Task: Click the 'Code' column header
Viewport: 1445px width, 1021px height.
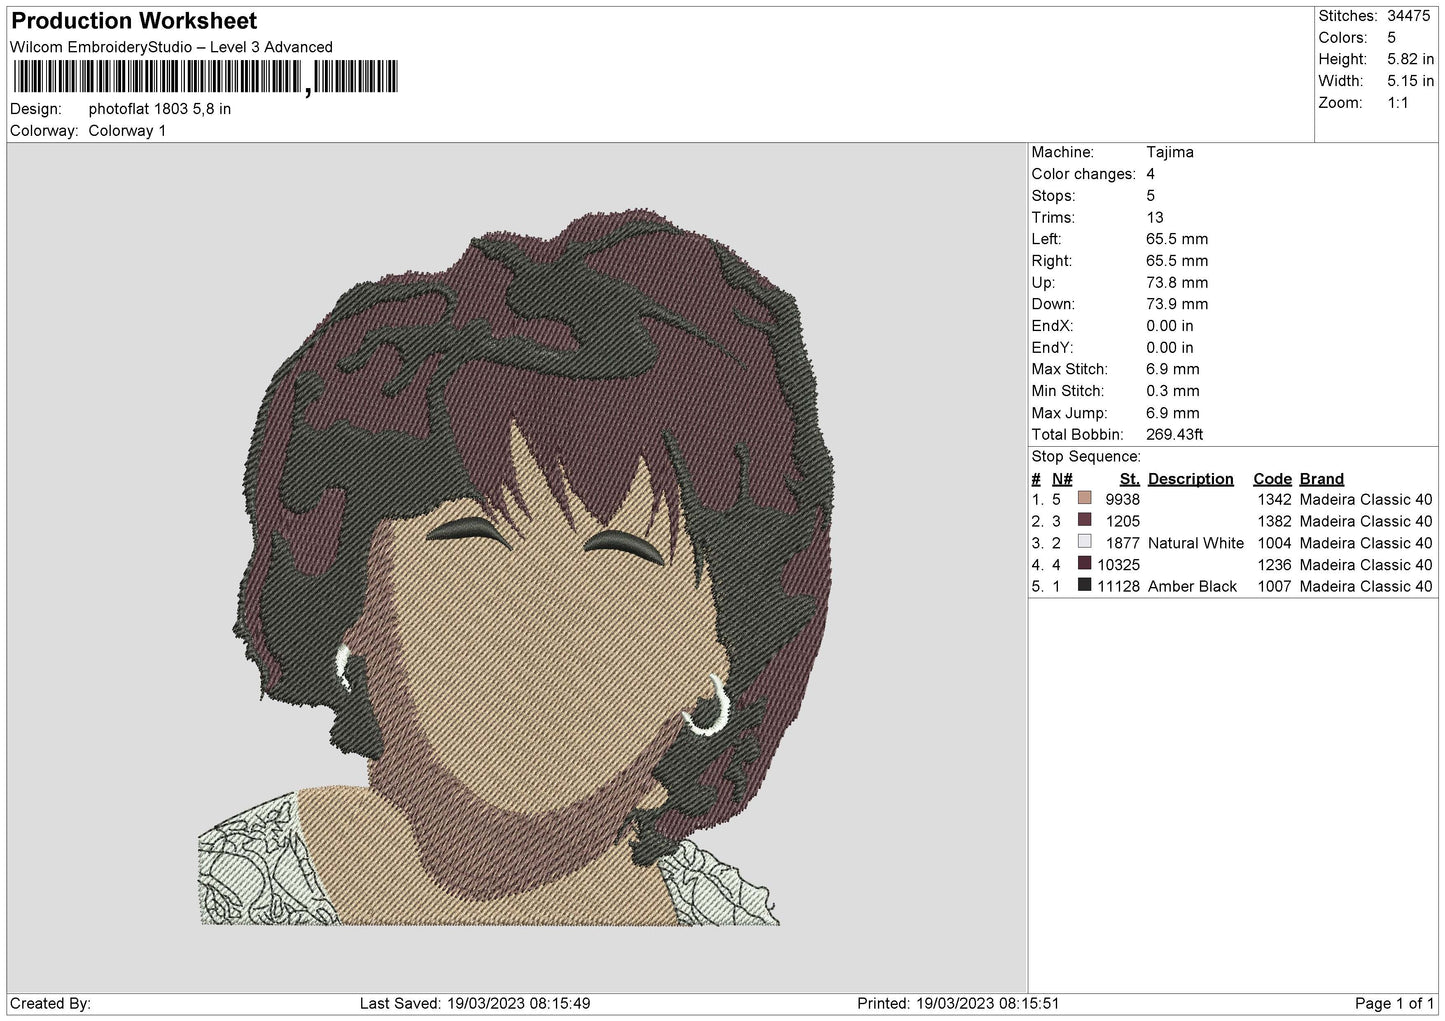Action: pos(1273,479)
